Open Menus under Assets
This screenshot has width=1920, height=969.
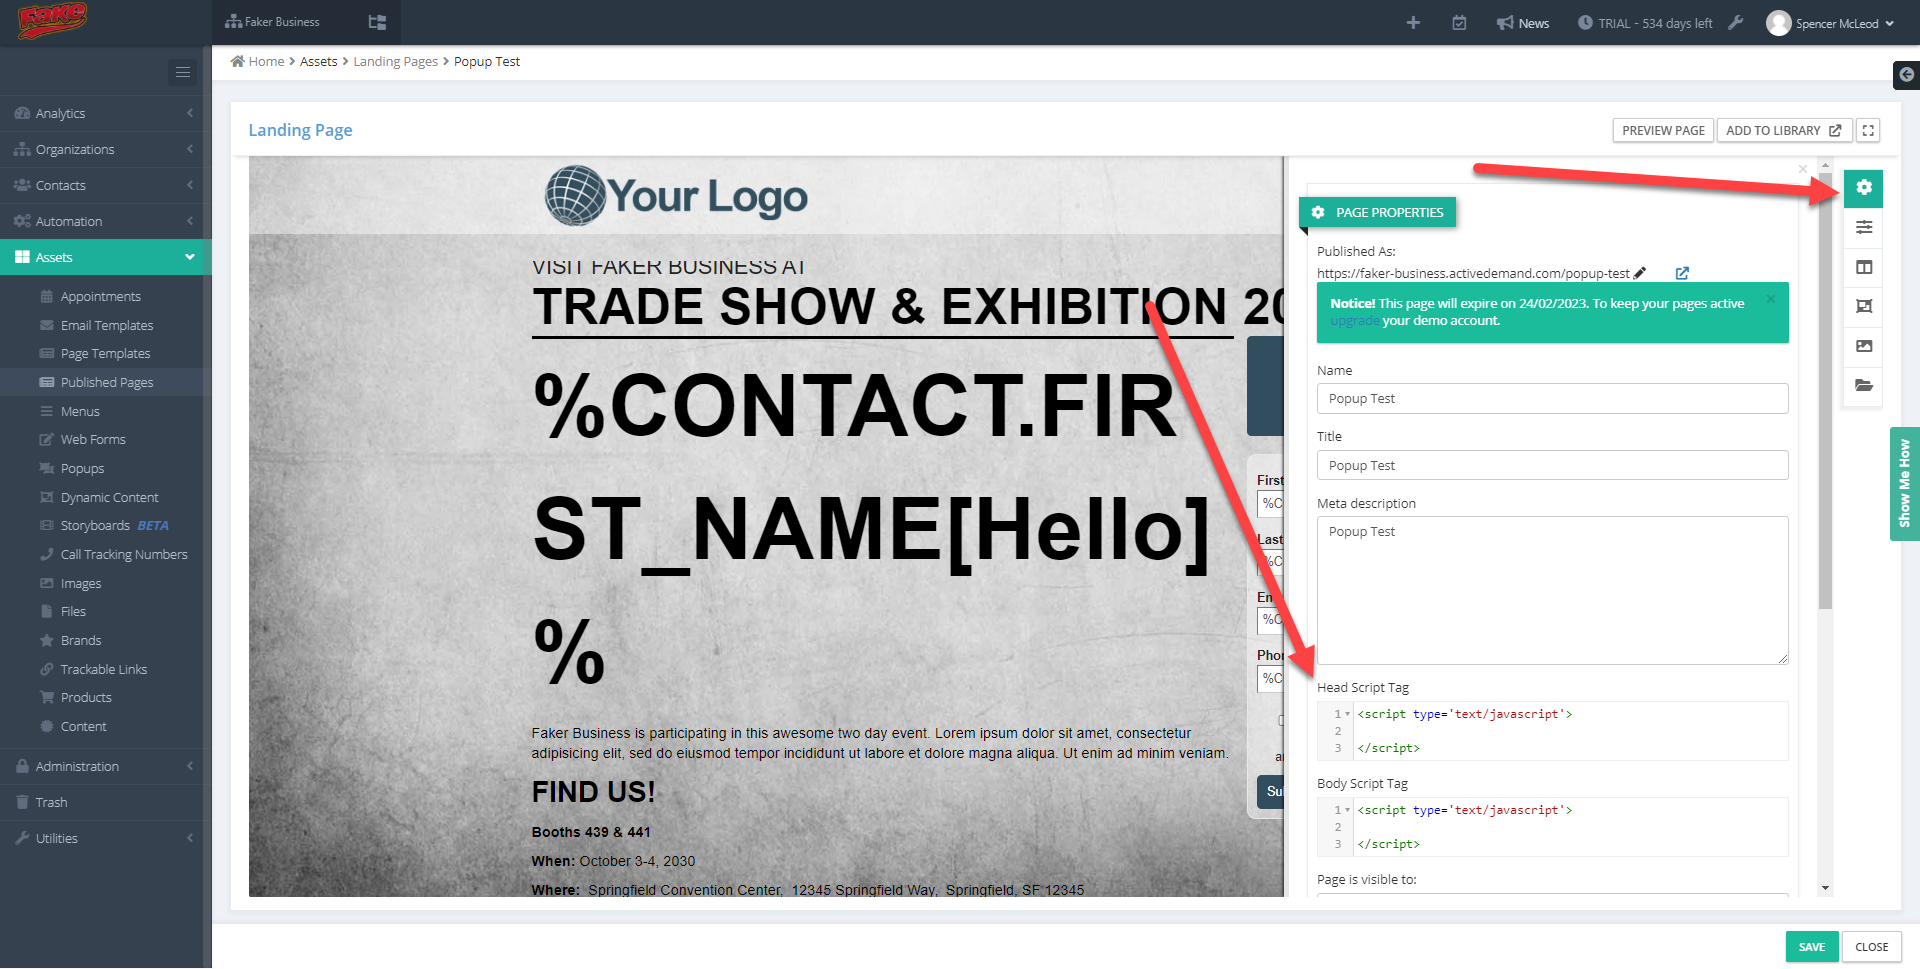tap(80, 412)
